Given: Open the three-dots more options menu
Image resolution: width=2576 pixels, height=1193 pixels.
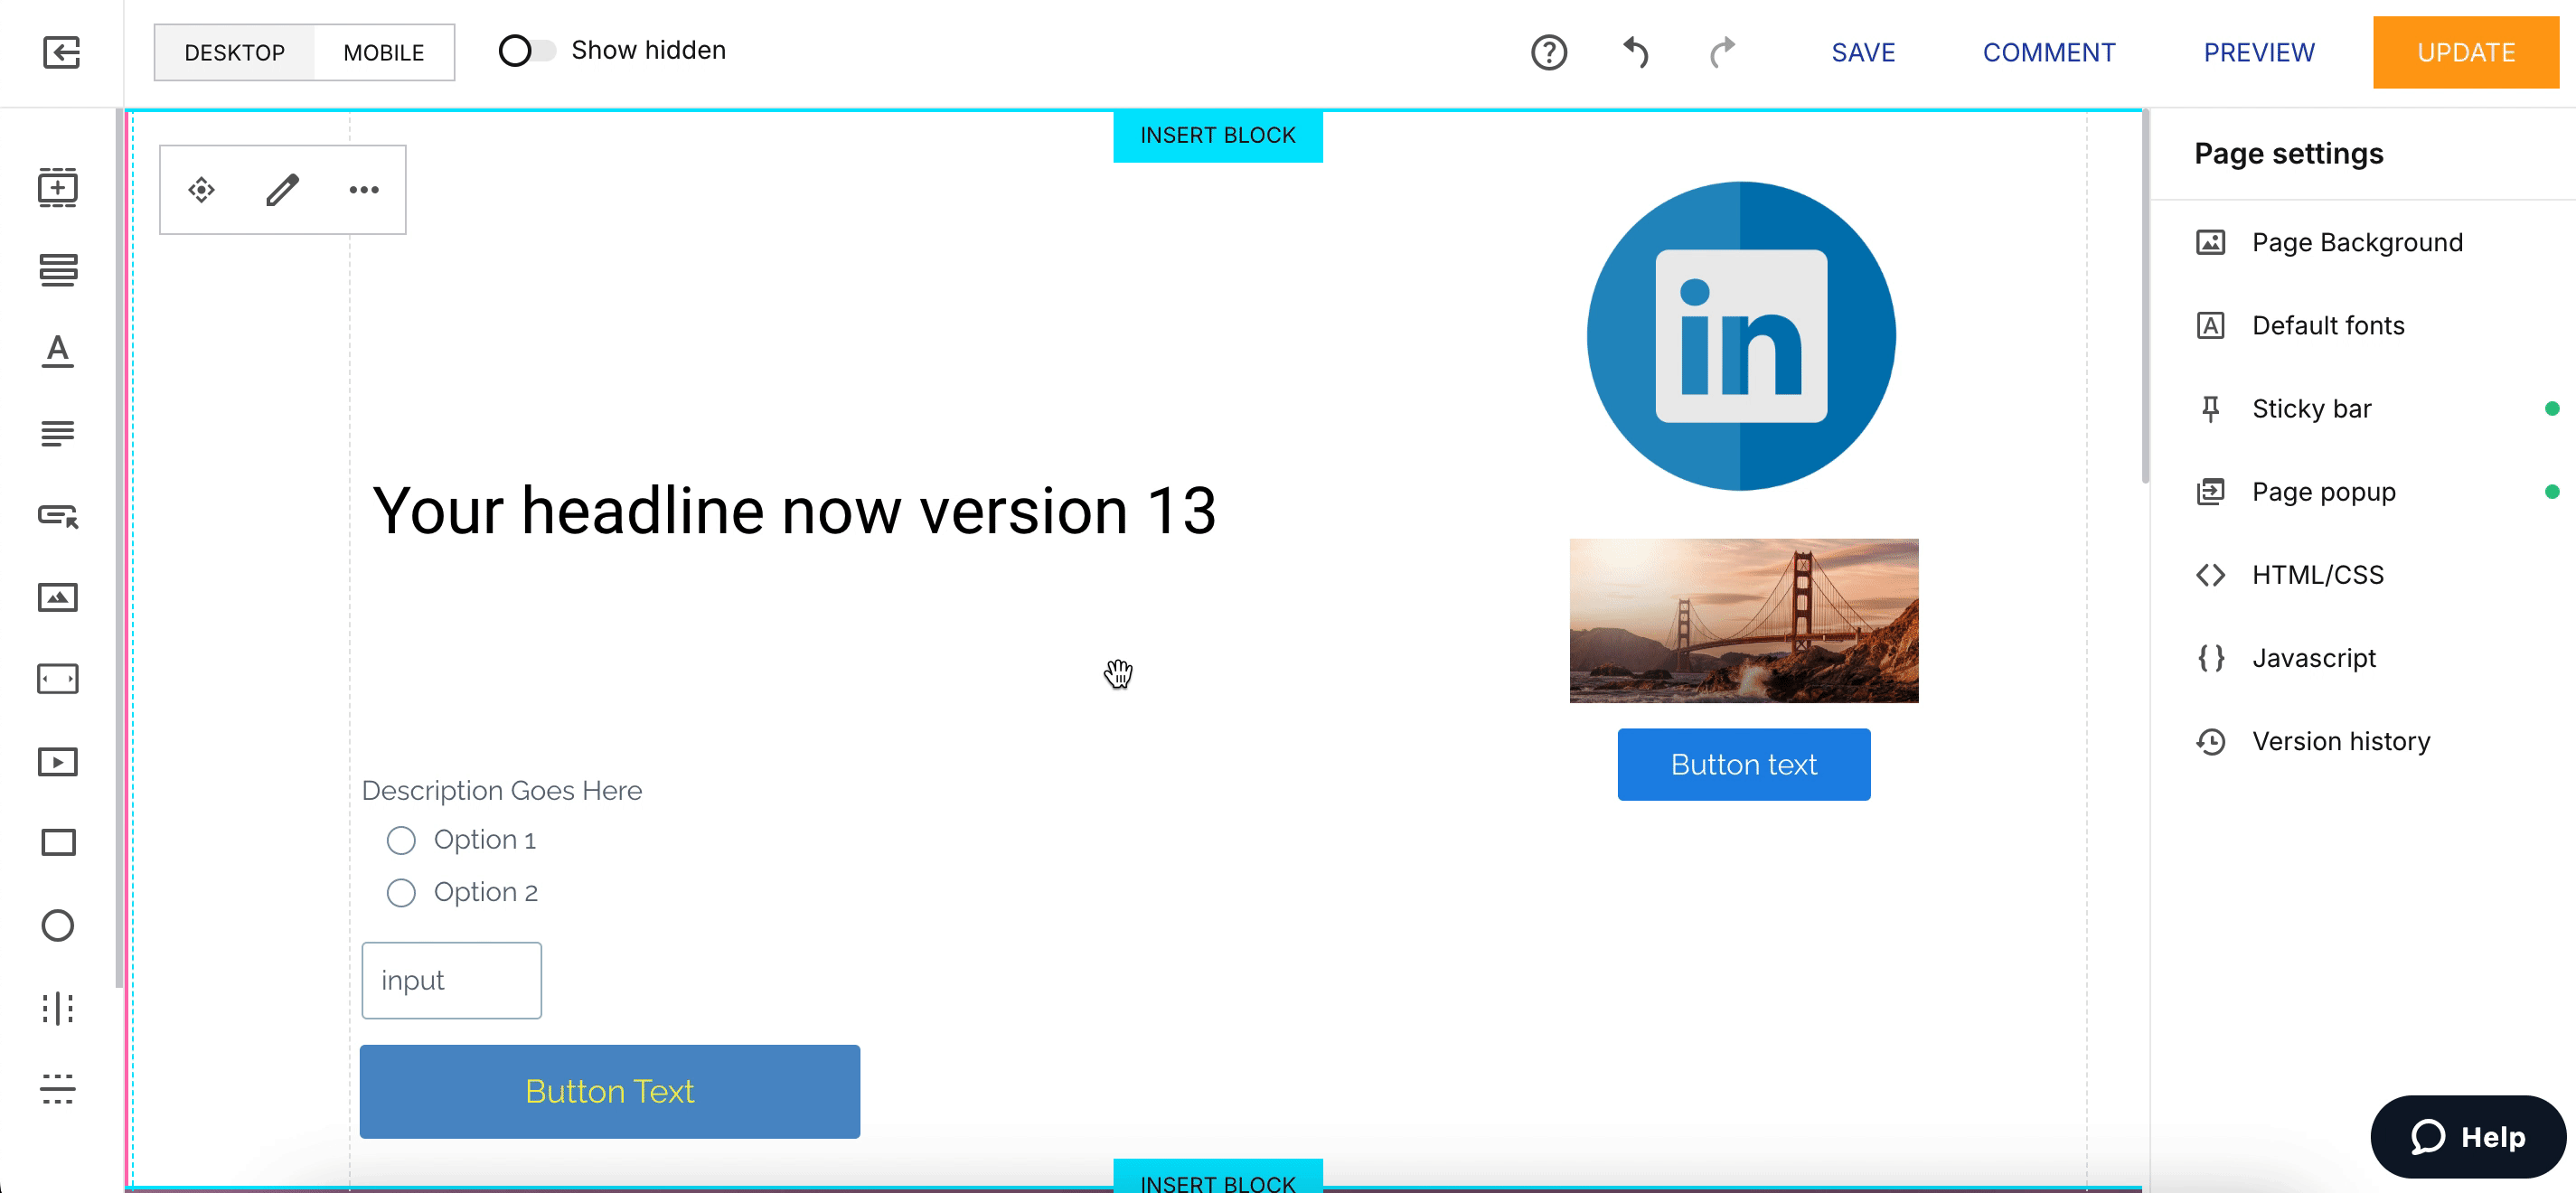Looking at the screenshot, I should [364, 189].
